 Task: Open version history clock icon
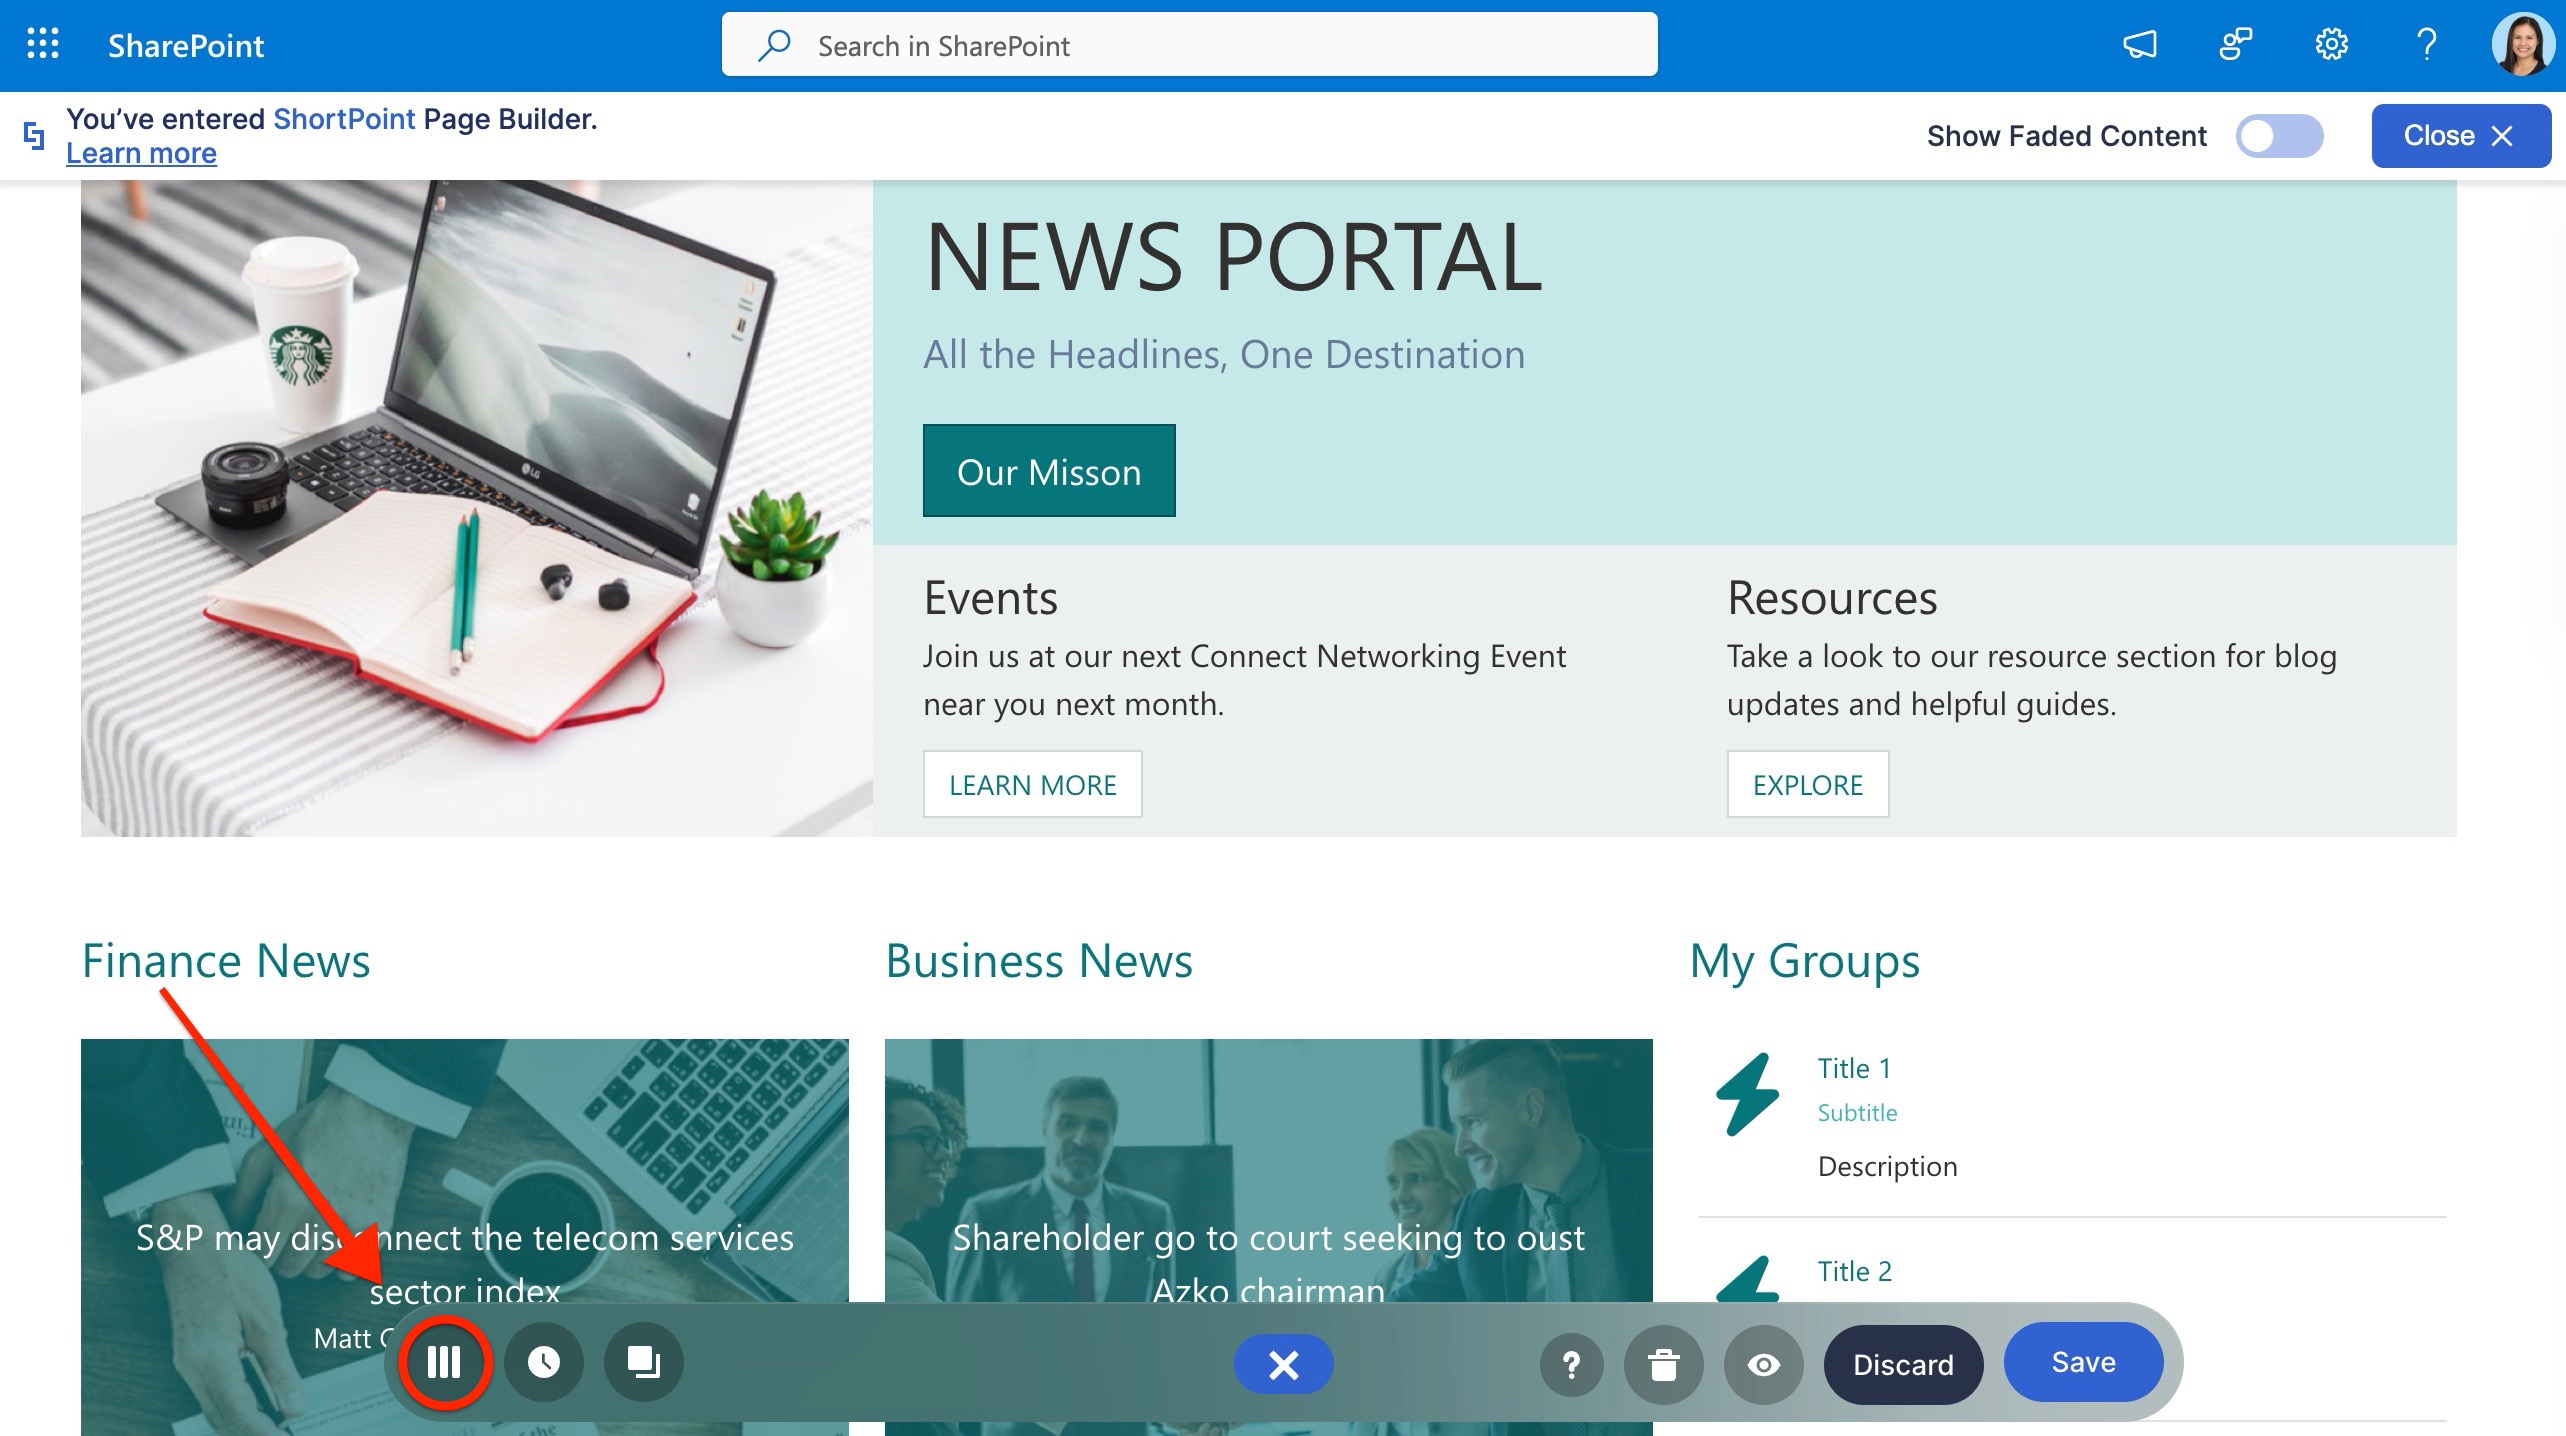pyautogui.click(x=544, y=1362)
